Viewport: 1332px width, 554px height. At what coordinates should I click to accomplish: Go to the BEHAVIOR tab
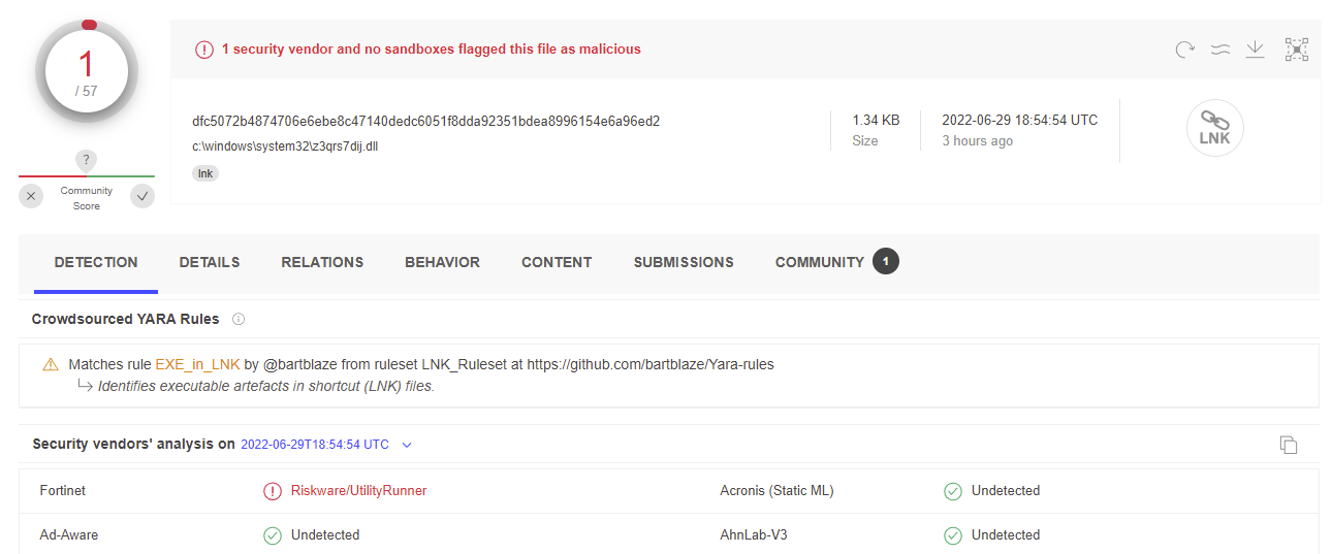pos(442,262)
